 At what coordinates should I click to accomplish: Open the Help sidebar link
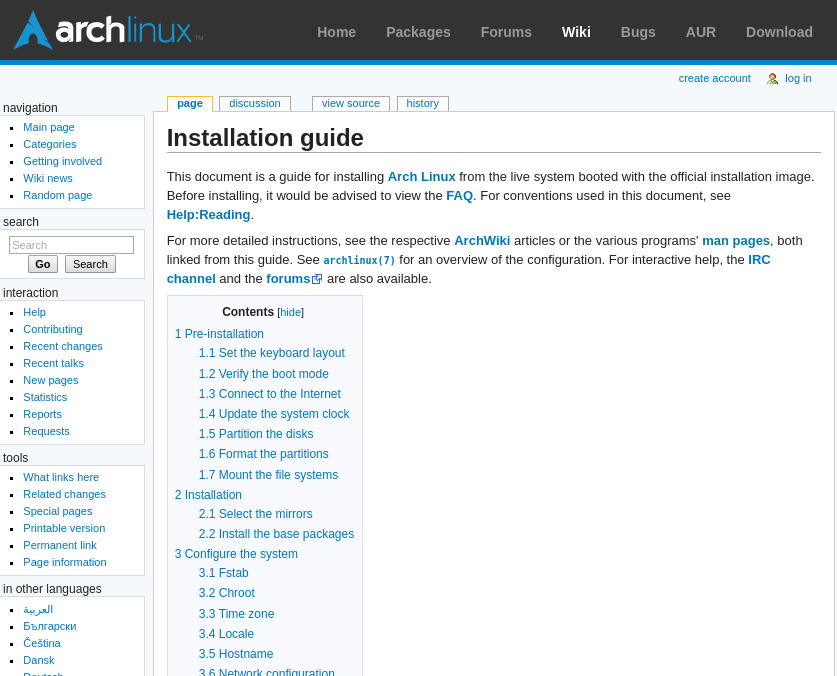click(x=34, y=312)
